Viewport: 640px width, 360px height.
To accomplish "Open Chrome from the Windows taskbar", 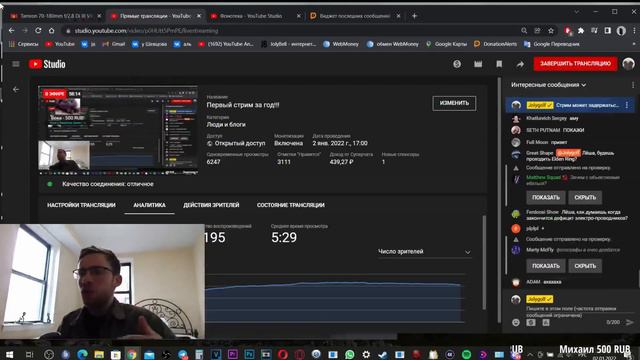I will tap(132, 354).
